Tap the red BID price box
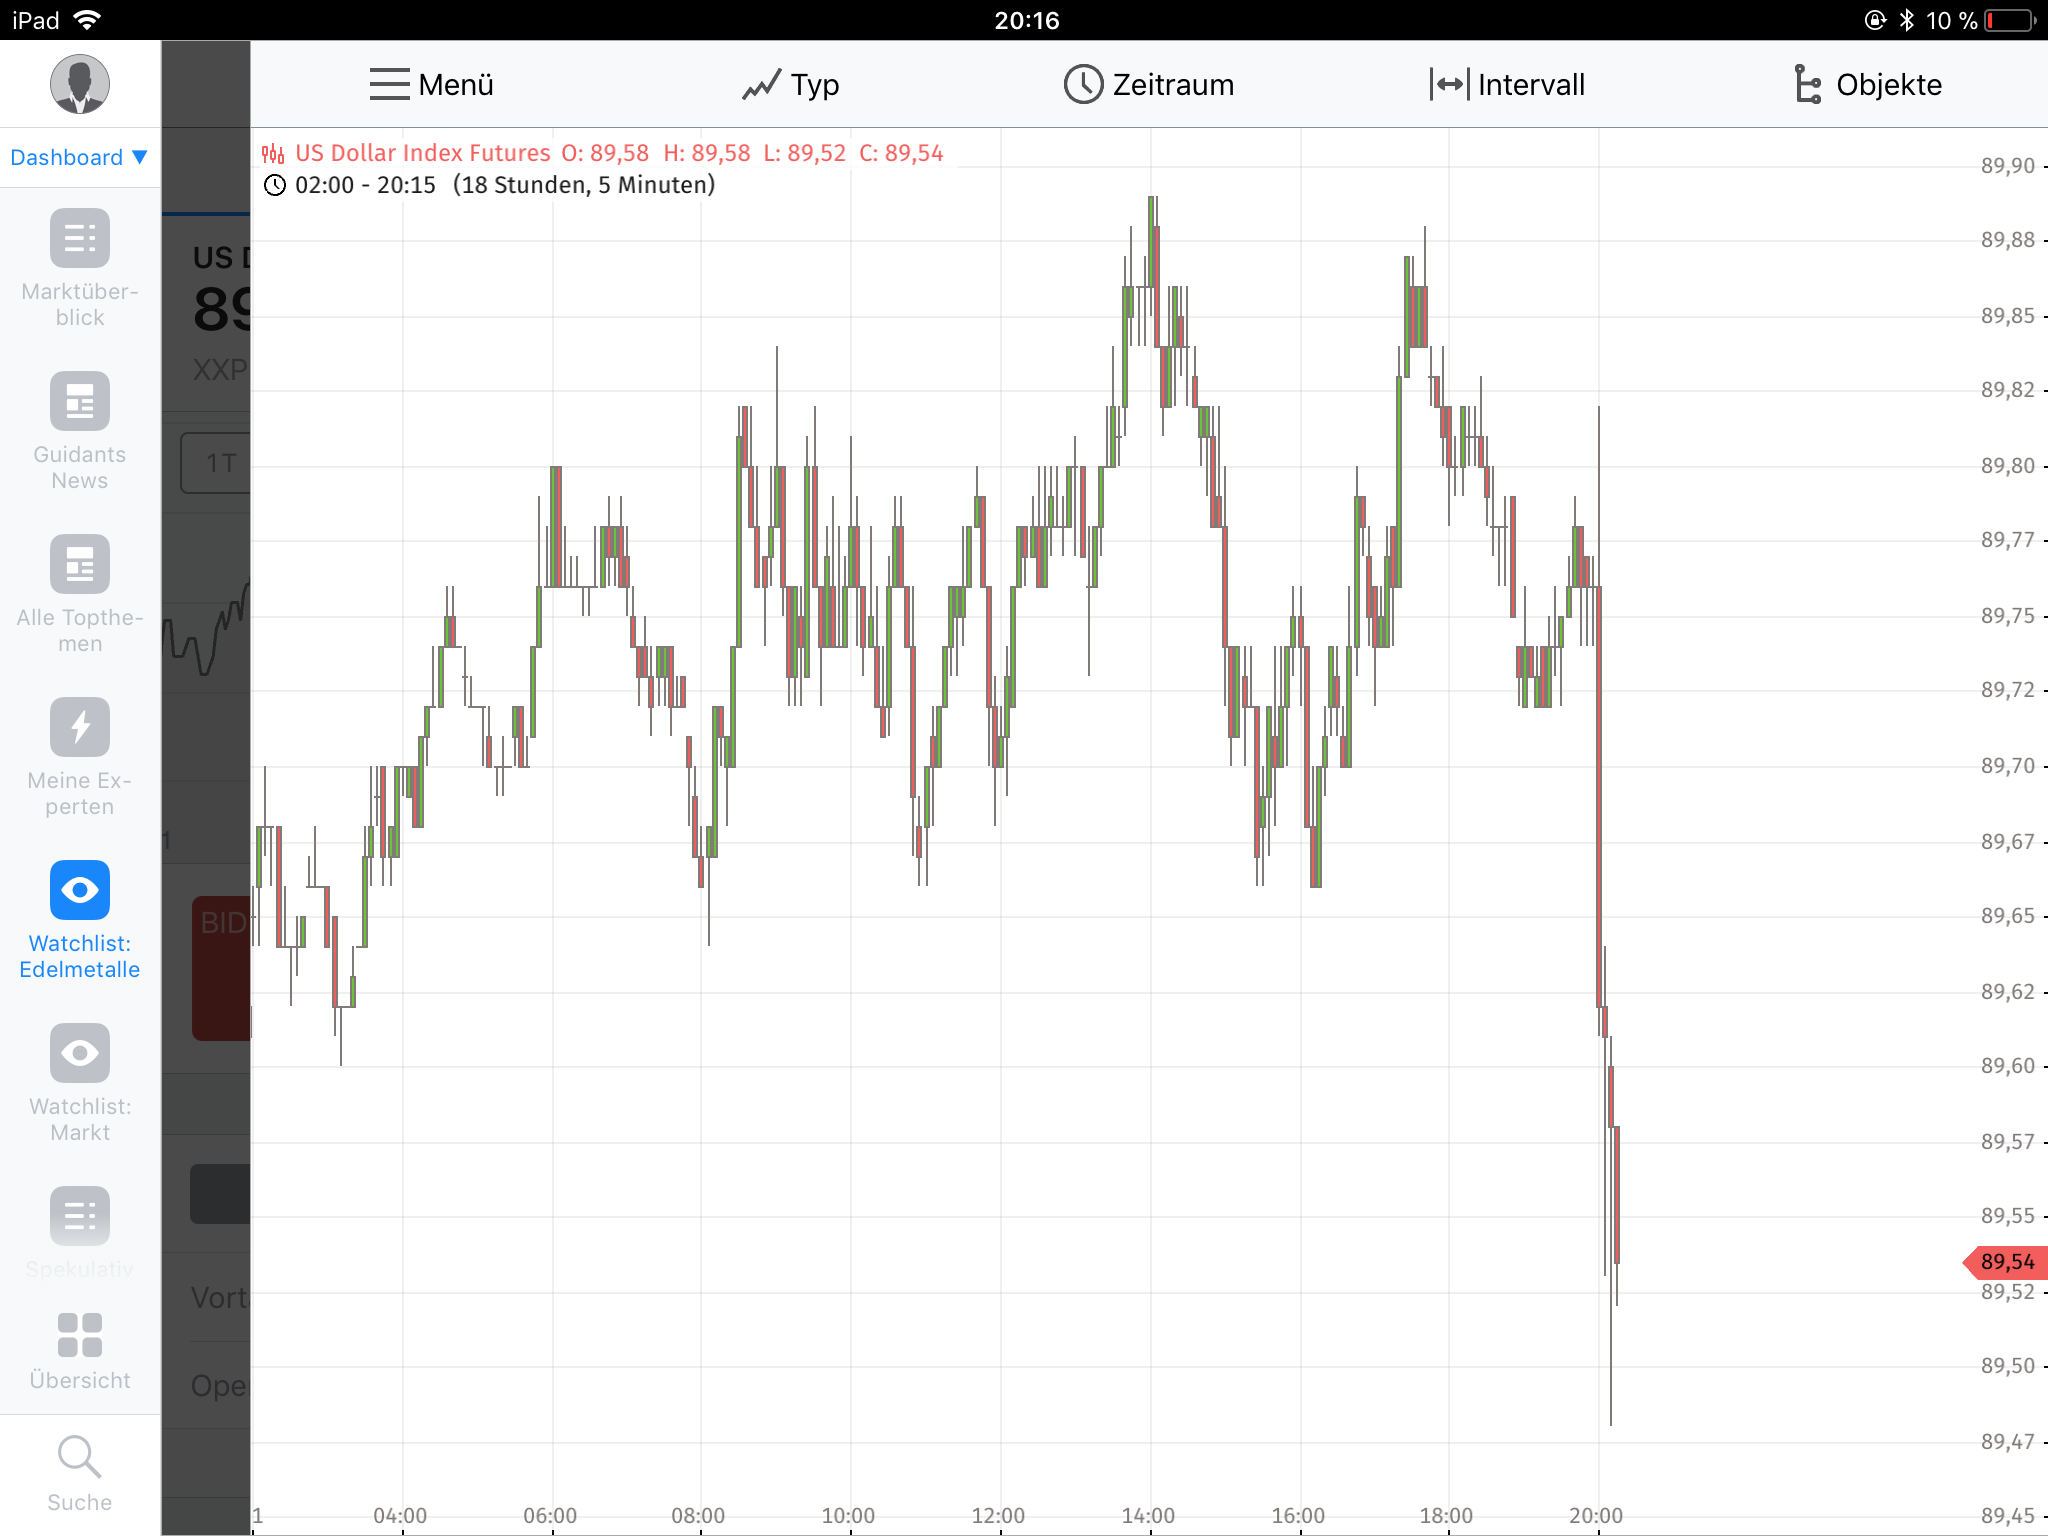The height and width of the screenshot is (1536, 2048). (x=222, y=967)
